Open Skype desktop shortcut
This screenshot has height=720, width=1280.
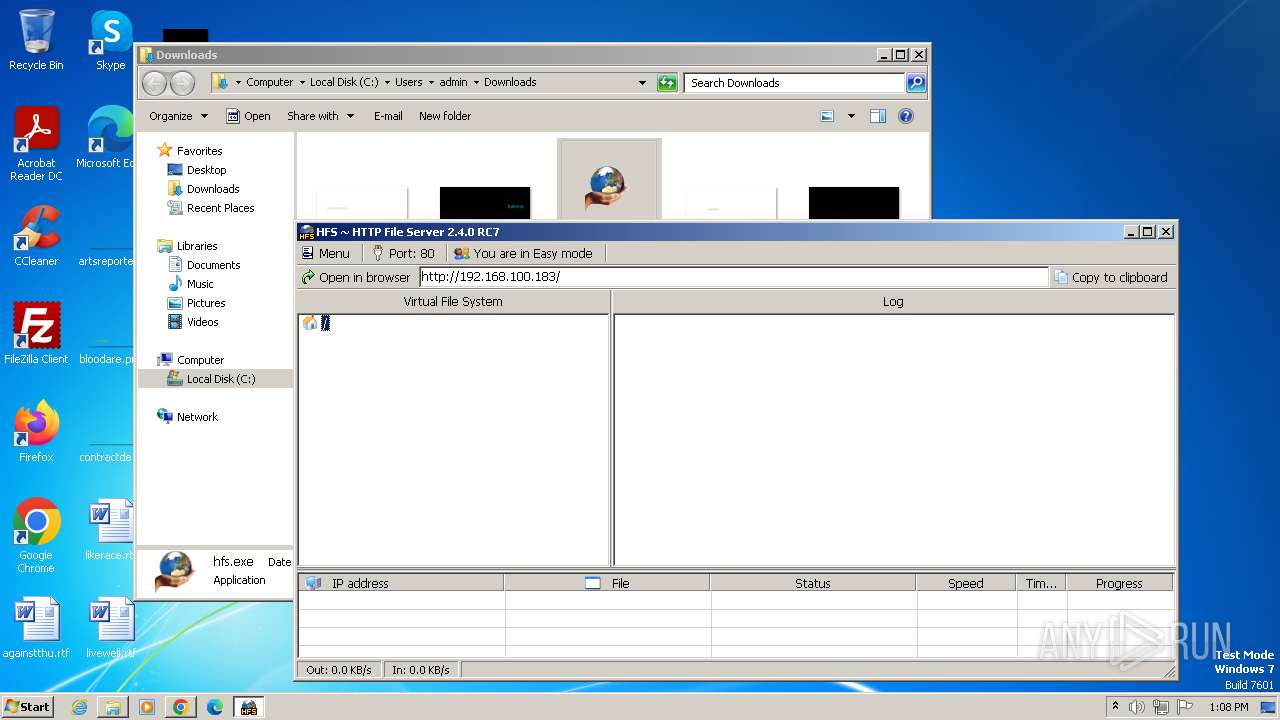110,40
